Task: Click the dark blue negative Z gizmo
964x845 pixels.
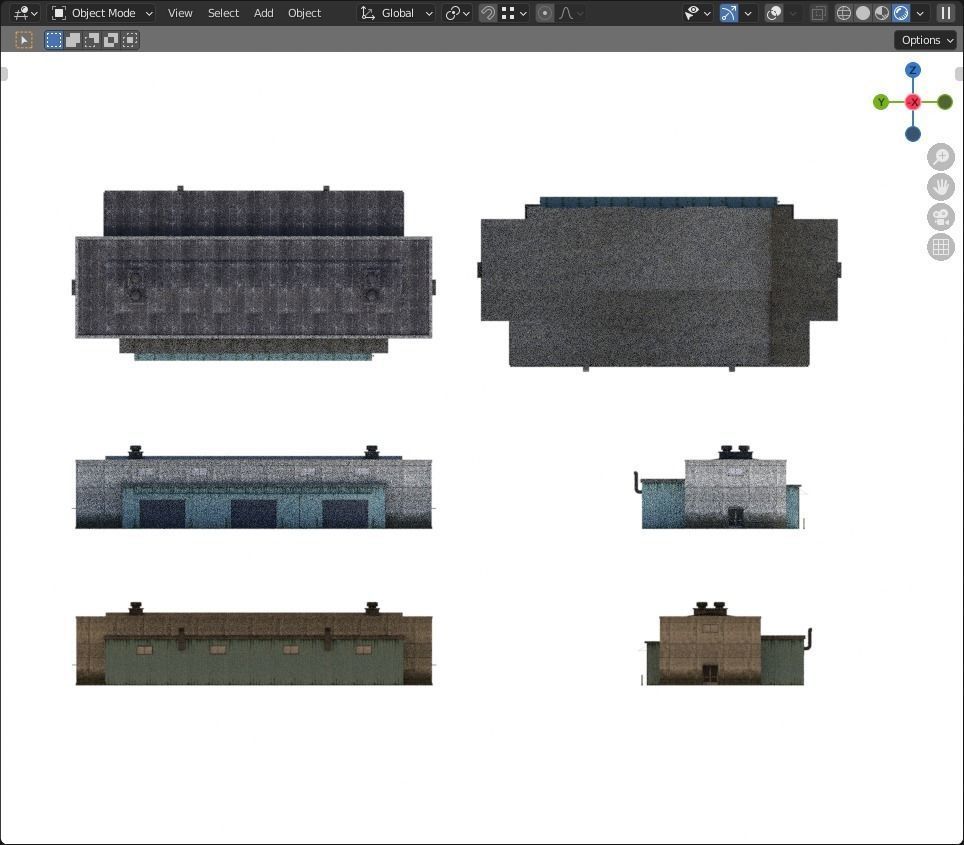Action: (912, 134)
